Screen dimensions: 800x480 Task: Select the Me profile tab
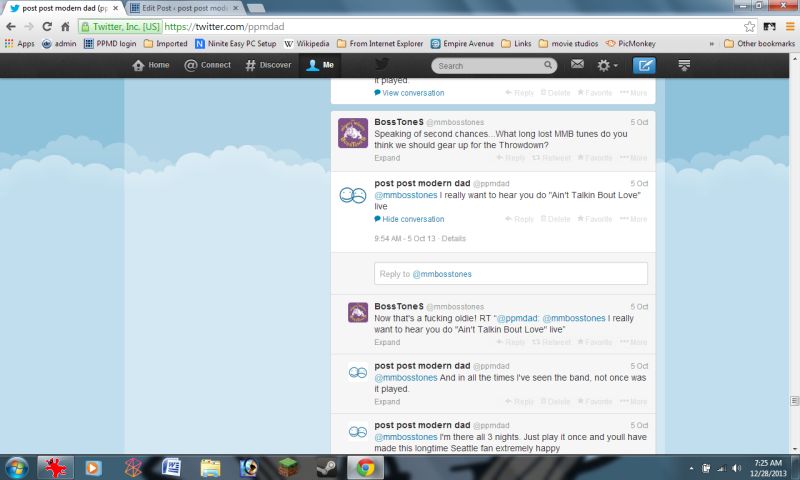pos(320,65)
